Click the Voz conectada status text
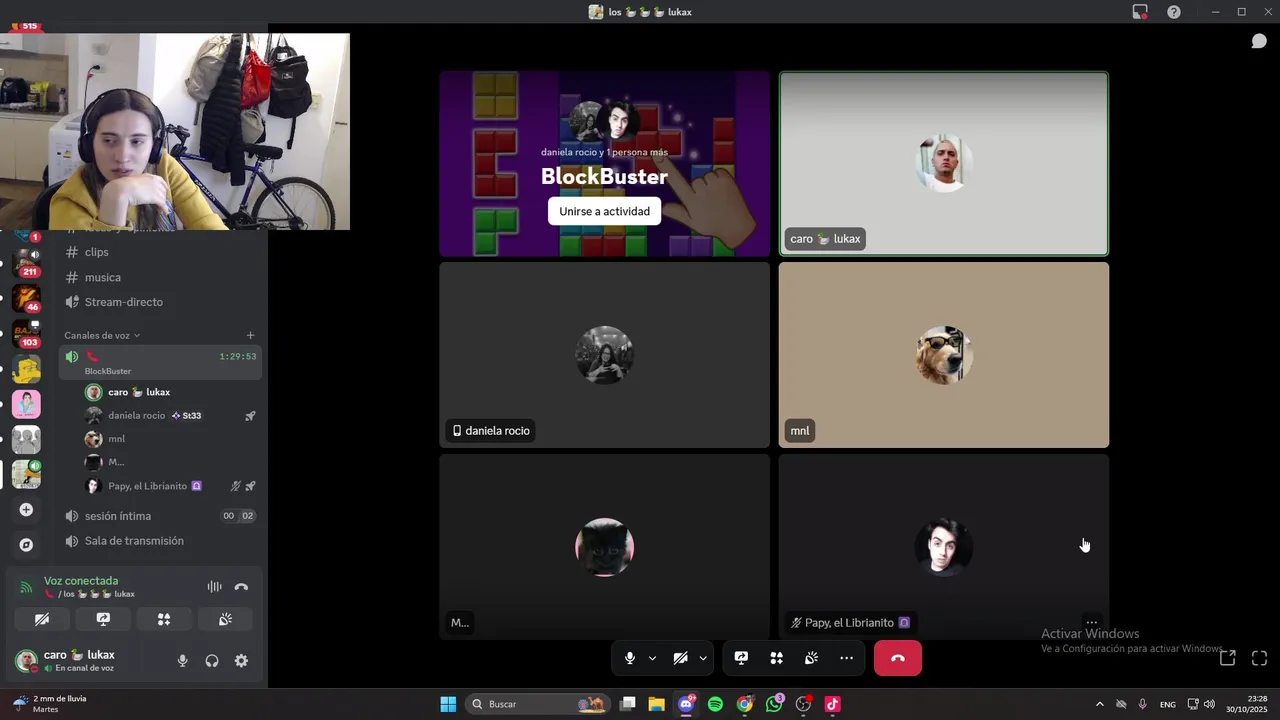Screen dimensions: 1280x720 click(81, 580)
